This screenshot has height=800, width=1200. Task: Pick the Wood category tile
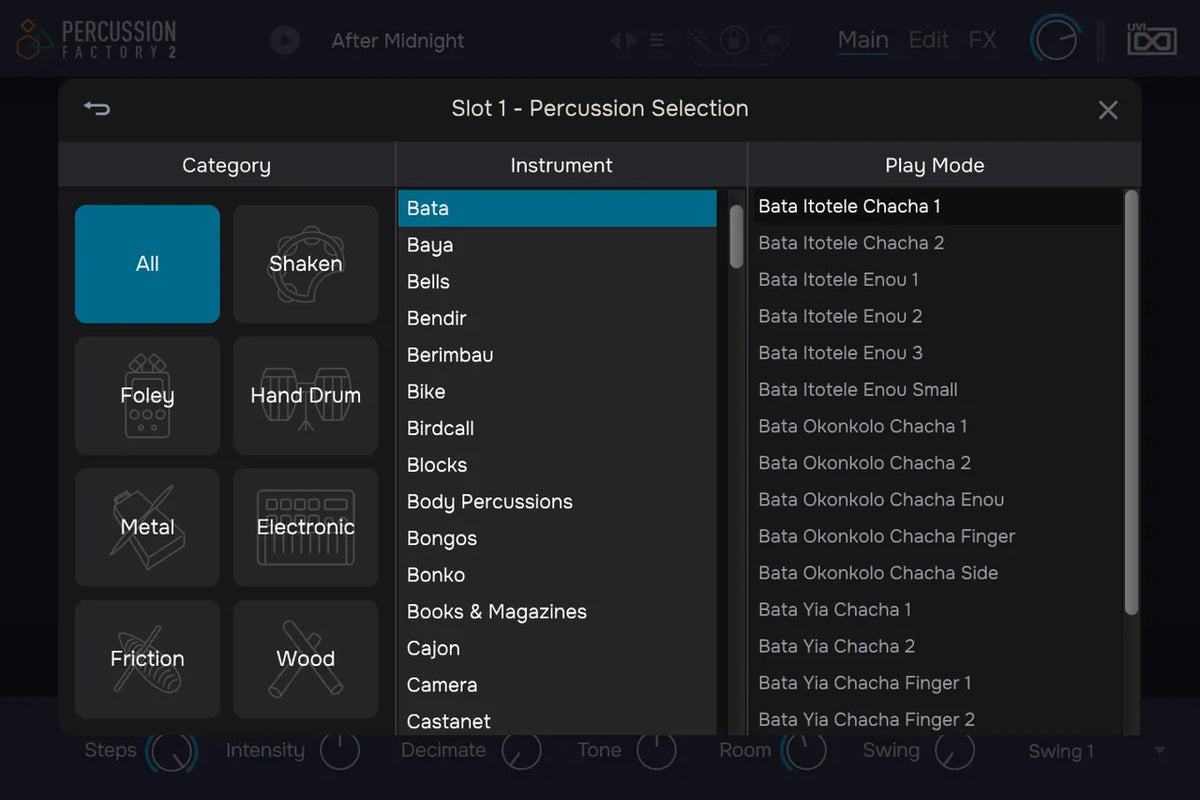click(x=306, y=659)
